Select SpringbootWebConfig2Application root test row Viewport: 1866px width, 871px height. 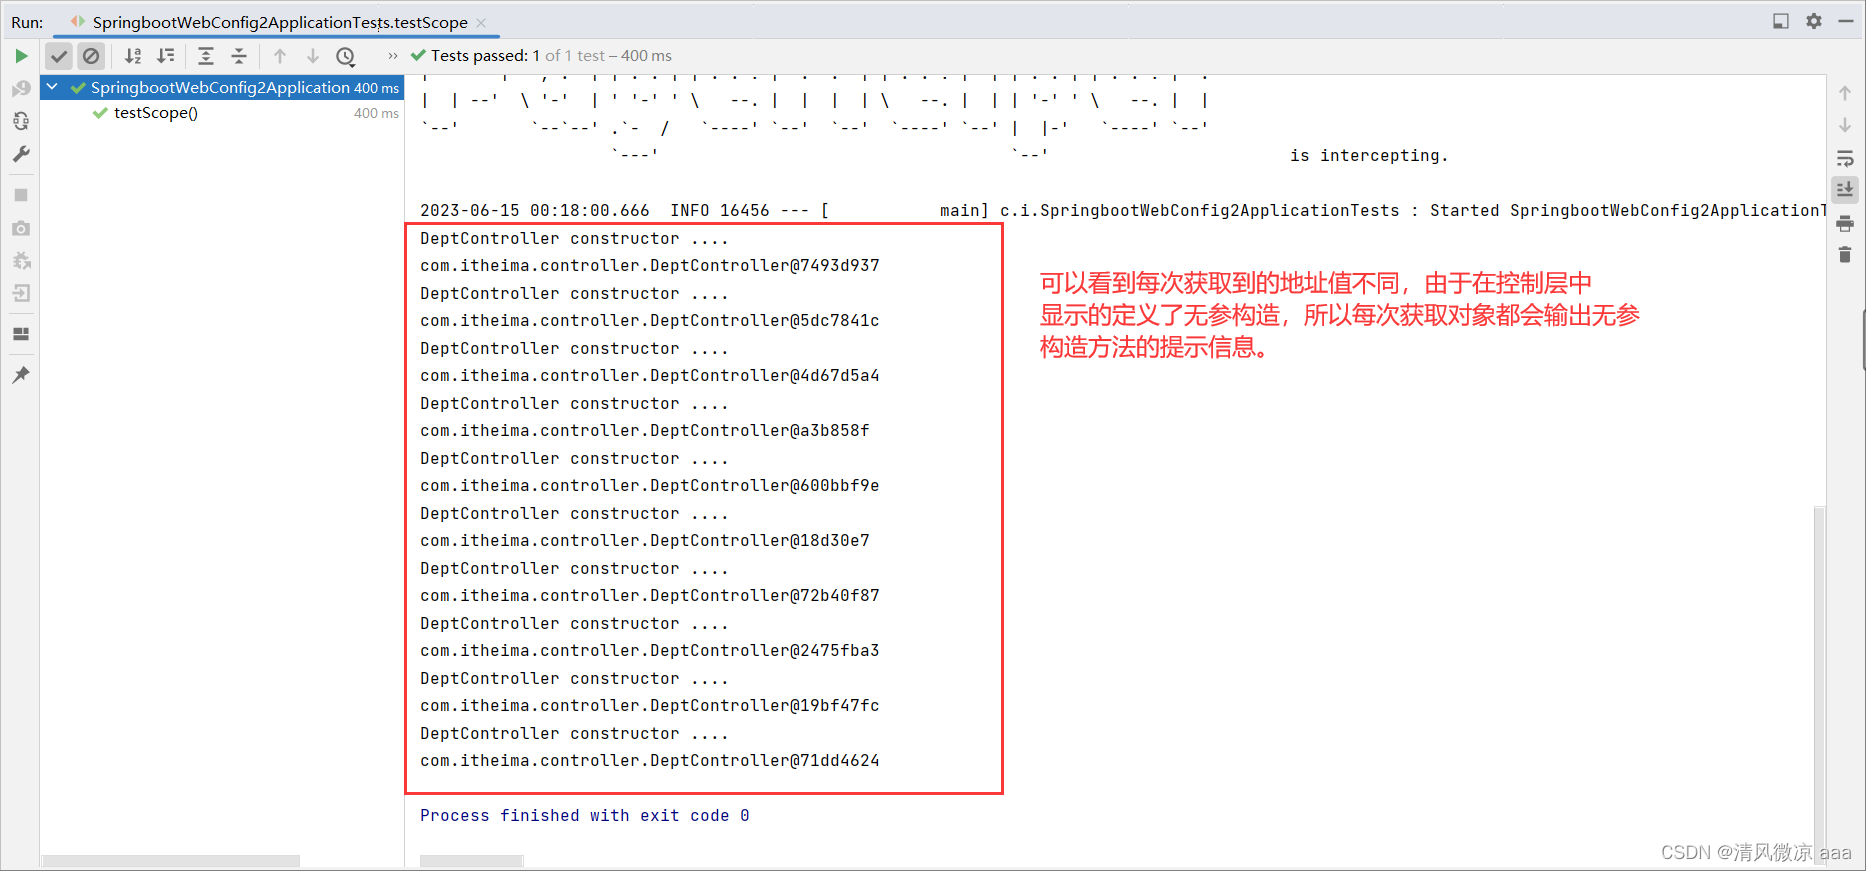222,87
